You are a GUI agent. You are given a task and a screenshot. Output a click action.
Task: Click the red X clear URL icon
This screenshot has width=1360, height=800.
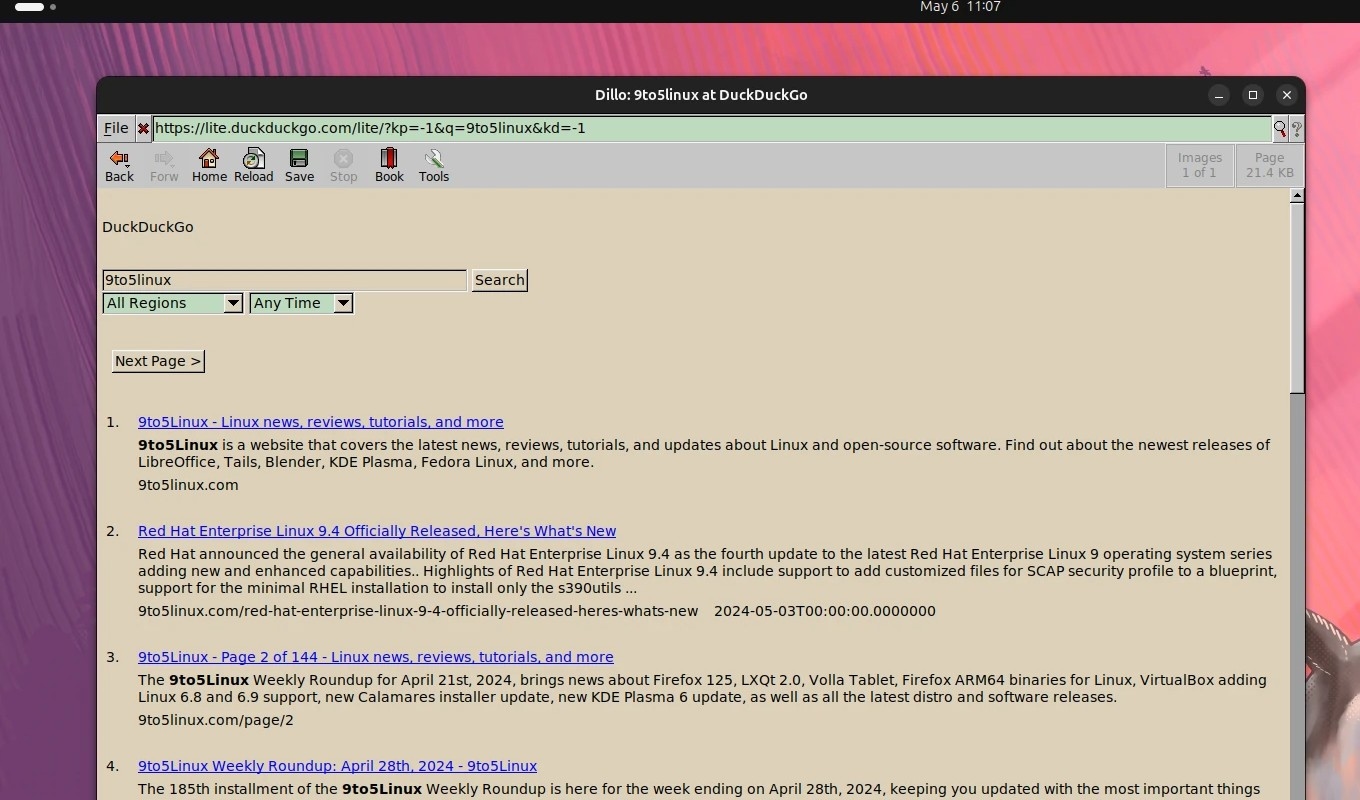click(x=143, y=128)
